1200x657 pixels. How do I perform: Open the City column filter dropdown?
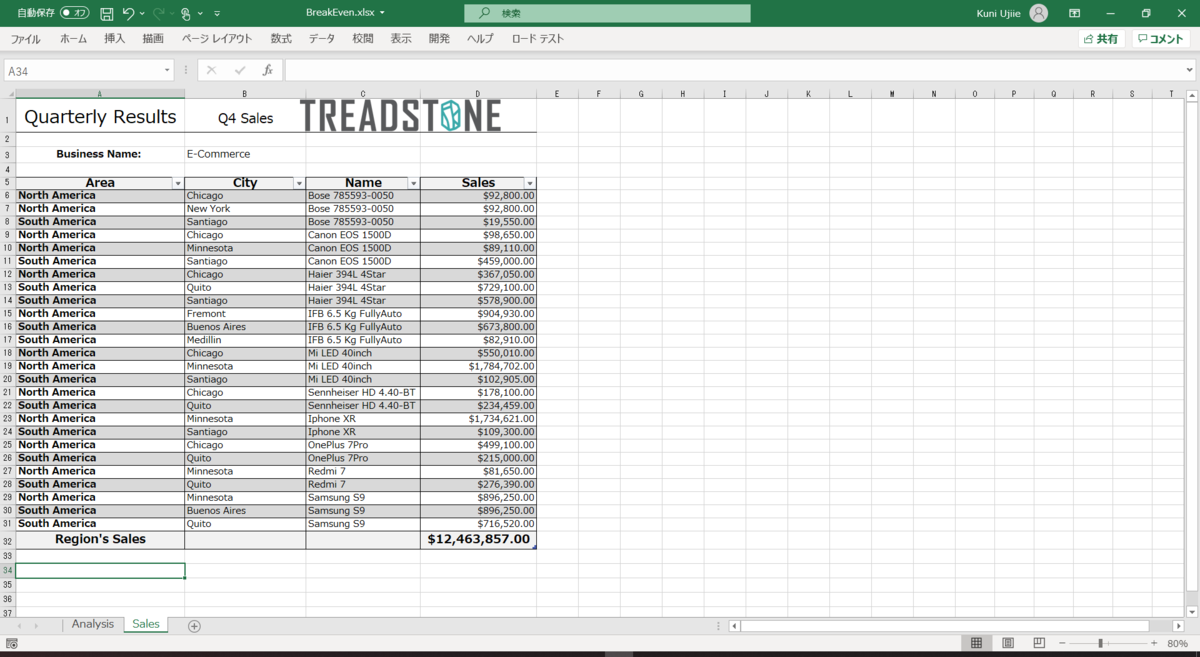[299, 184]
